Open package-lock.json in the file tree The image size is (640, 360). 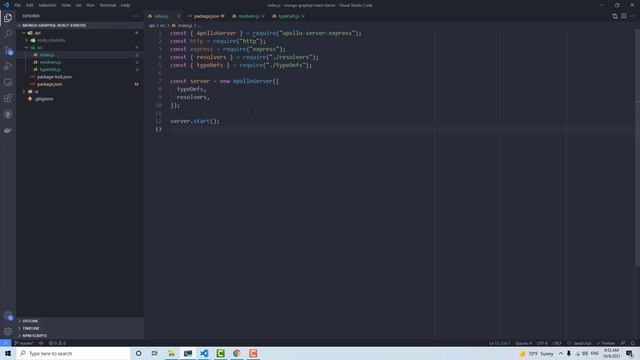pos(54,77)
